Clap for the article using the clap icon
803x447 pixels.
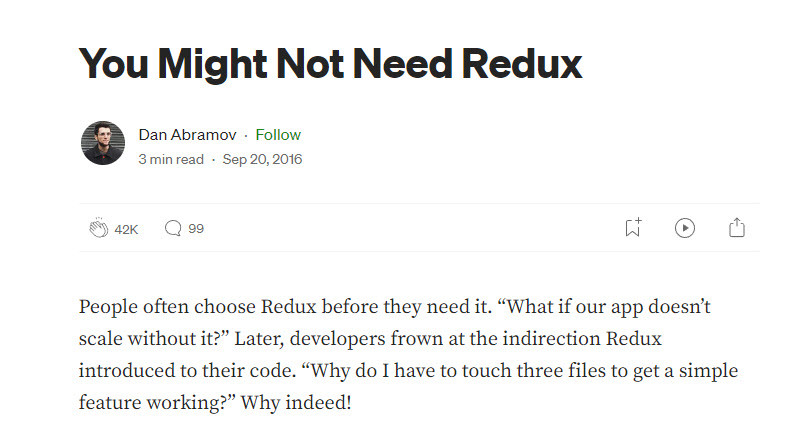click(98, 229)
